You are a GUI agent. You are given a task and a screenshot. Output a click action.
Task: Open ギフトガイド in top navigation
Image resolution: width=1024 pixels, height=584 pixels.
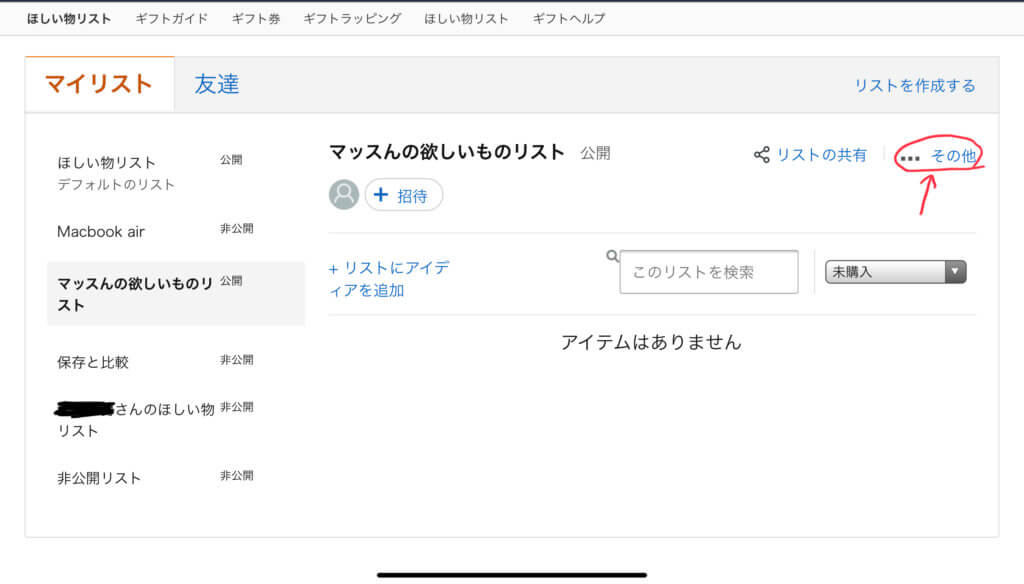coord(172,18)
